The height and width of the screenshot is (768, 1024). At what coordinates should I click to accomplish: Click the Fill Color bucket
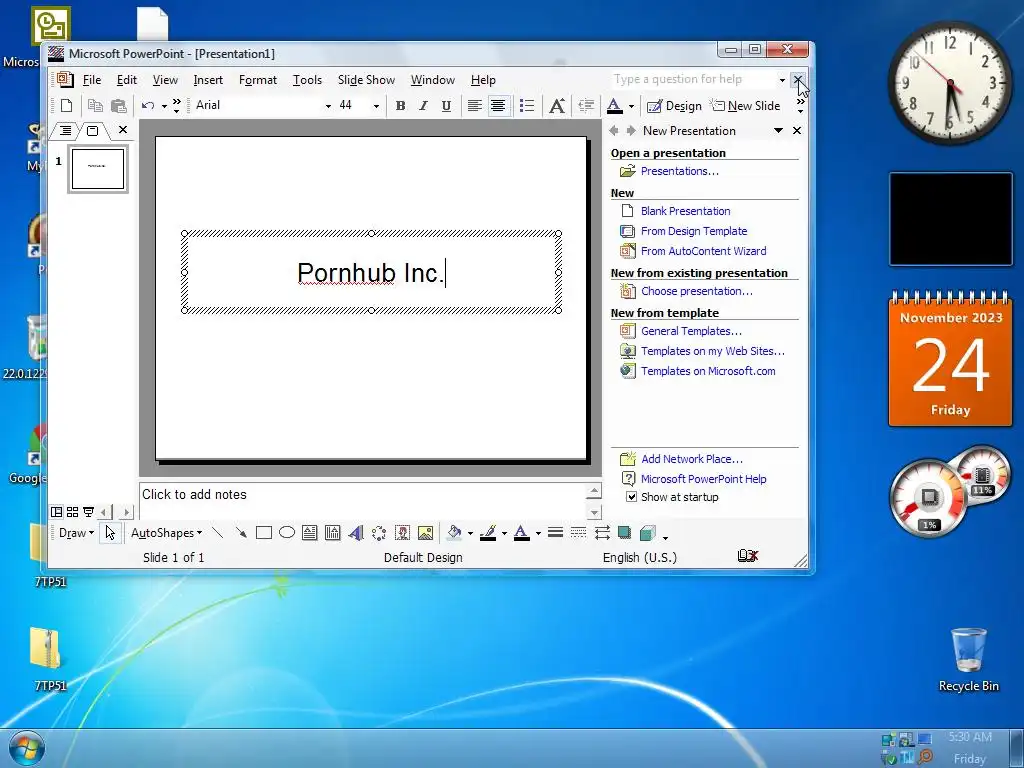454,533
